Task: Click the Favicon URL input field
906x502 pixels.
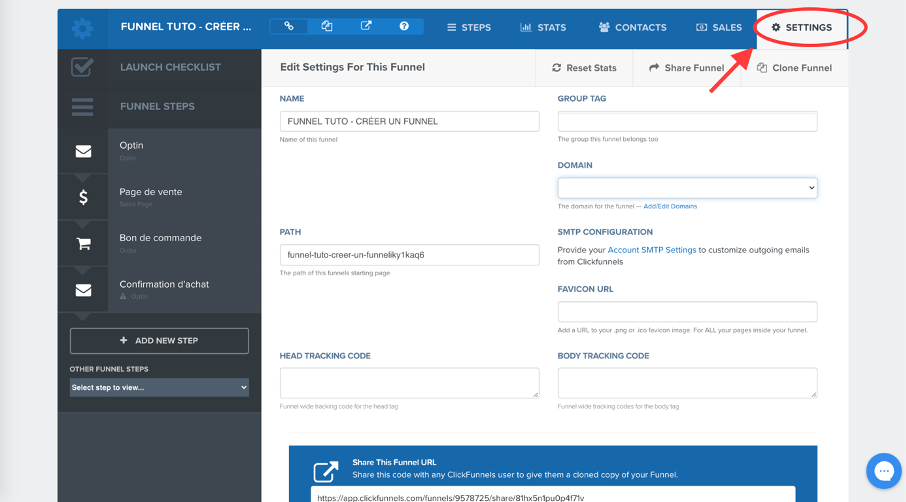Action: (x=688, y=312)
